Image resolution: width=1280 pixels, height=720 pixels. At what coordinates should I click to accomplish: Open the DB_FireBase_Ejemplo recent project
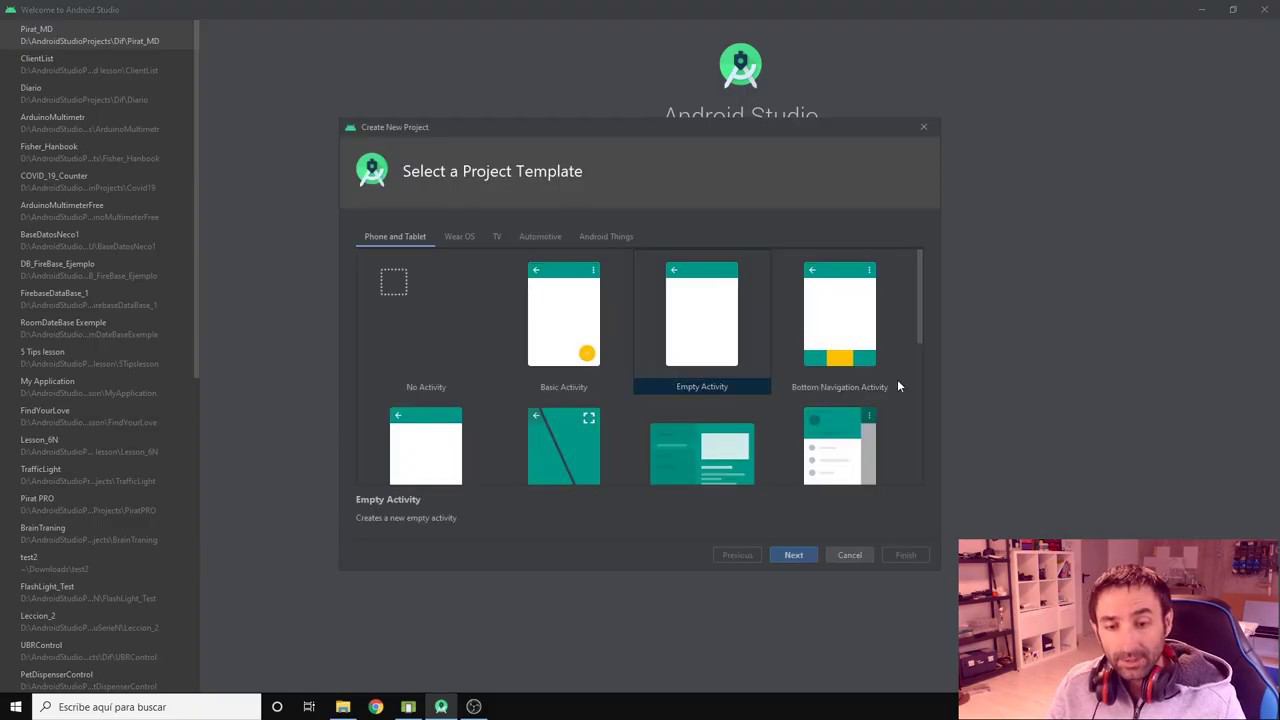point(97,269)
